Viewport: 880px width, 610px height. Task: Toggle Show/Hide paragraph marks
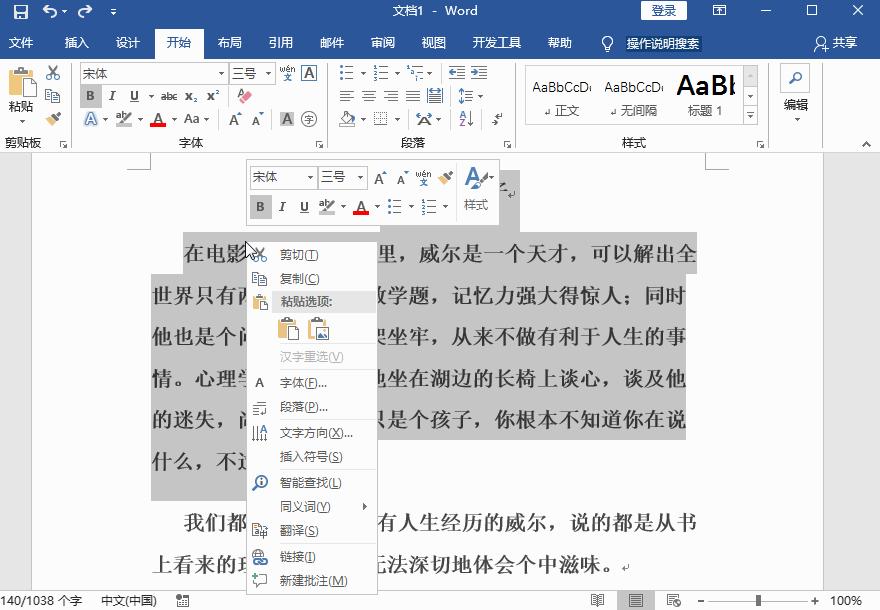coord(497,119)
